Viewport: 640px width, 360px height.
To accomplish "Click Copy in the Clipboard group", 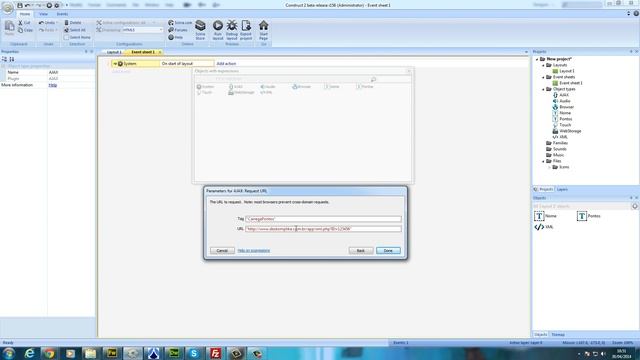I will (25, 30).
